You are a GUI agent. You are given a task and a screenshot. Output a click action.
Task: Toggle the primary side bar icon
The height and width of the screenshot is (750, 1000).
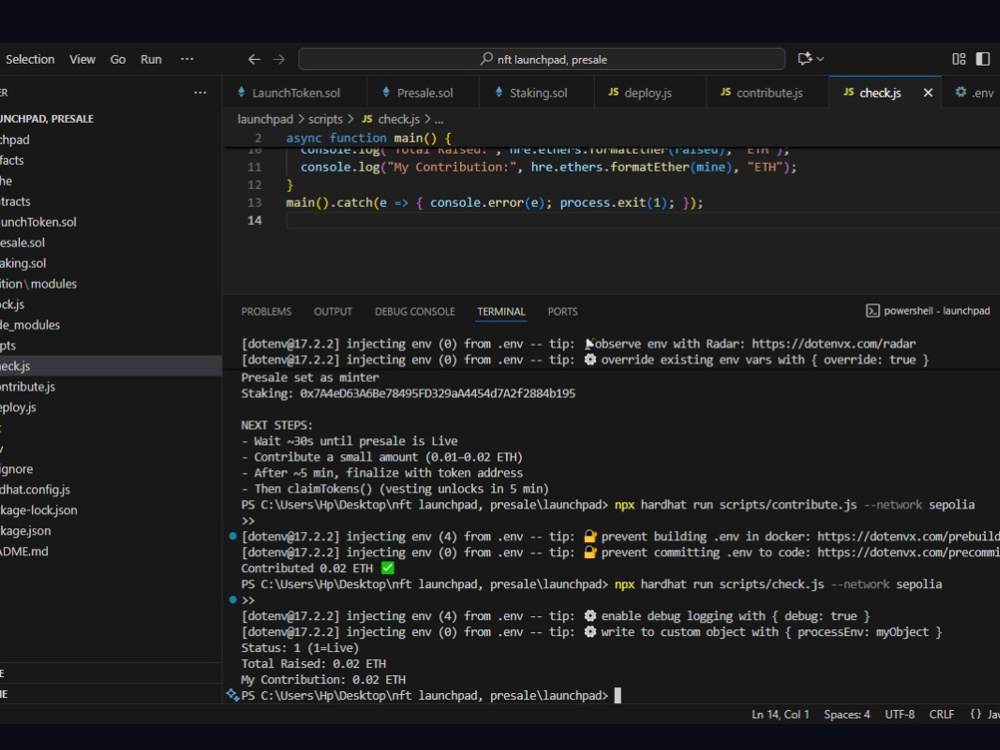point(983,59)
